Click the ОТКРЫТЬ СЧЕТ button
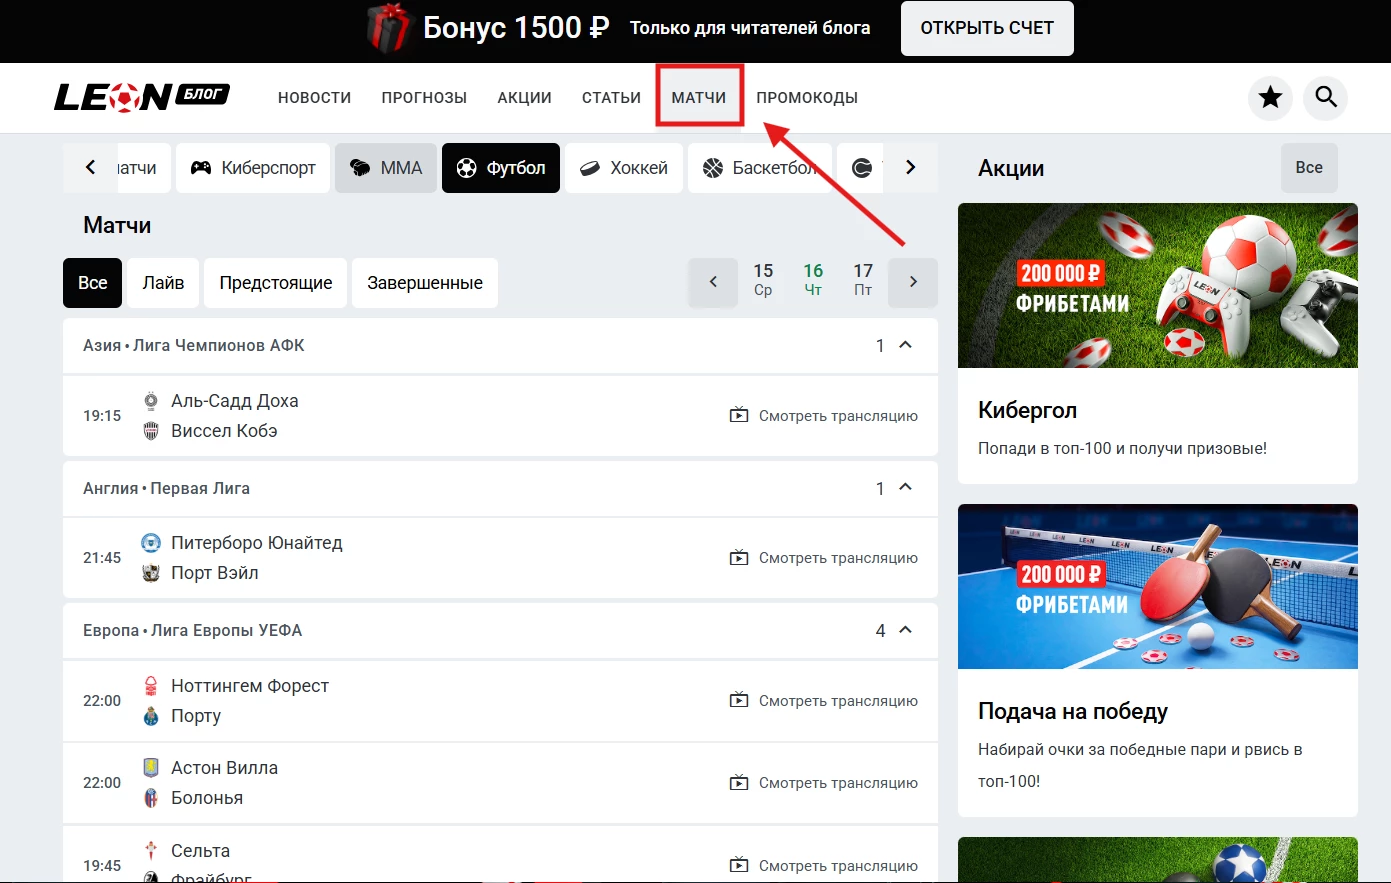The image size is (1391, 883). tap(987, 28)
